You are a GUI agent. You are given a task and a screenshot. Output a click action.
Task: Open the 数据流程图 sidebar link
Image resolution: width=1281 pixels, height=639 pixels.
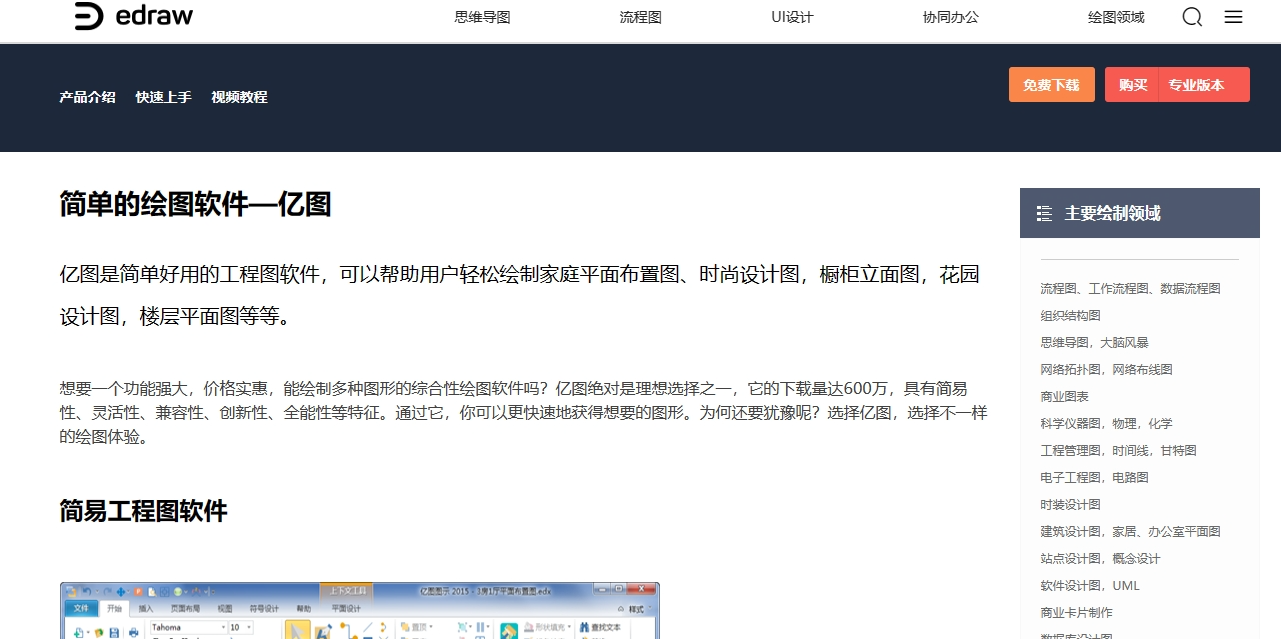(1190, 288)
